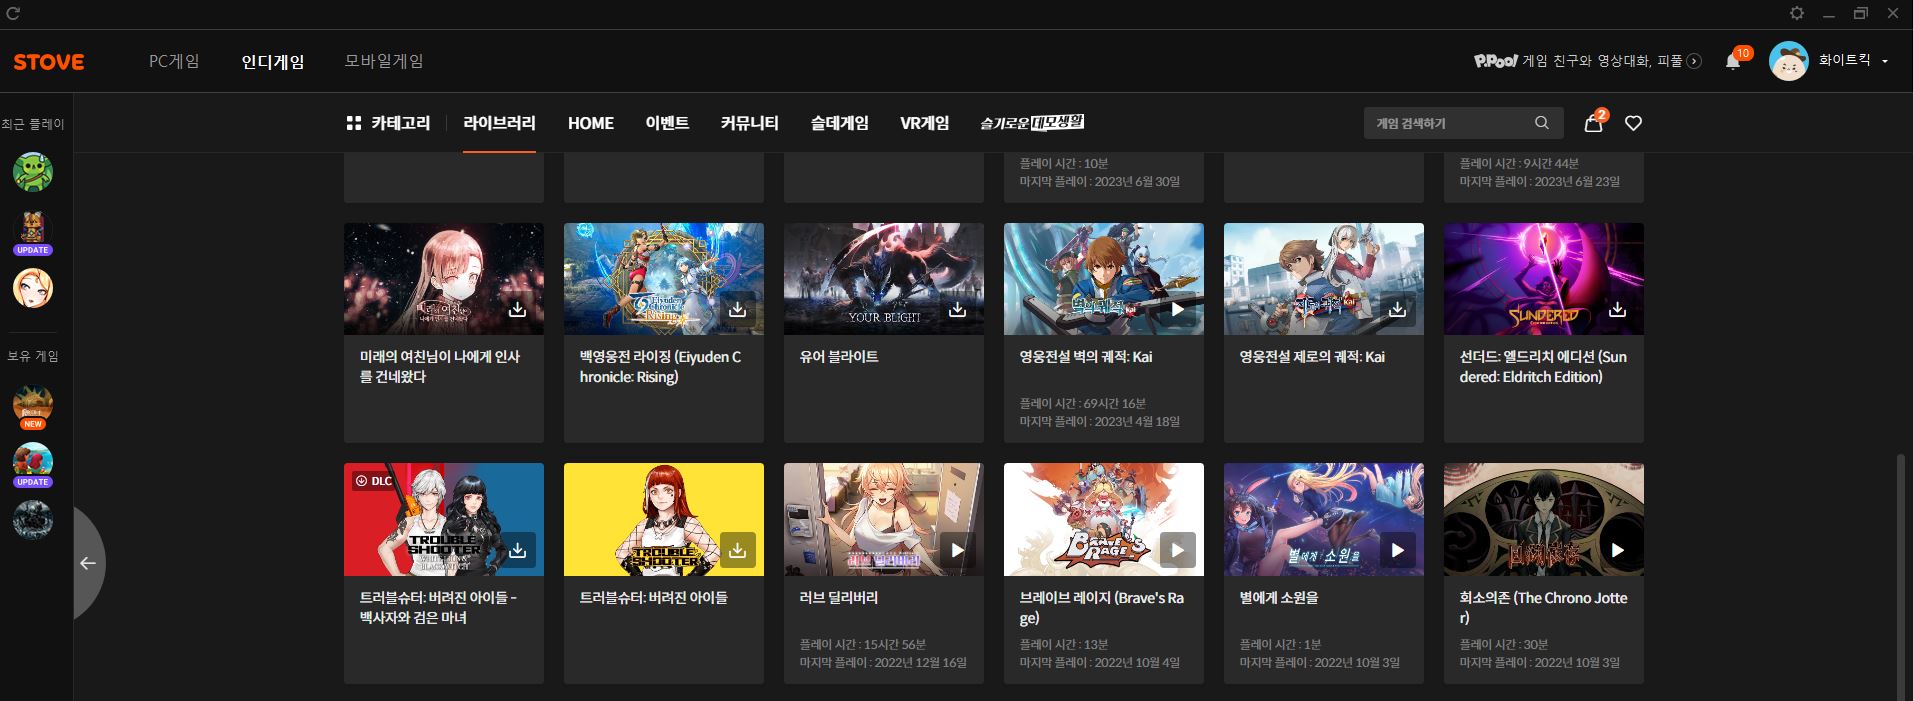This screenshot has width=1913, height=701.
Task: Open 별에게 소원을 game title
Action: pos(1279,598)
